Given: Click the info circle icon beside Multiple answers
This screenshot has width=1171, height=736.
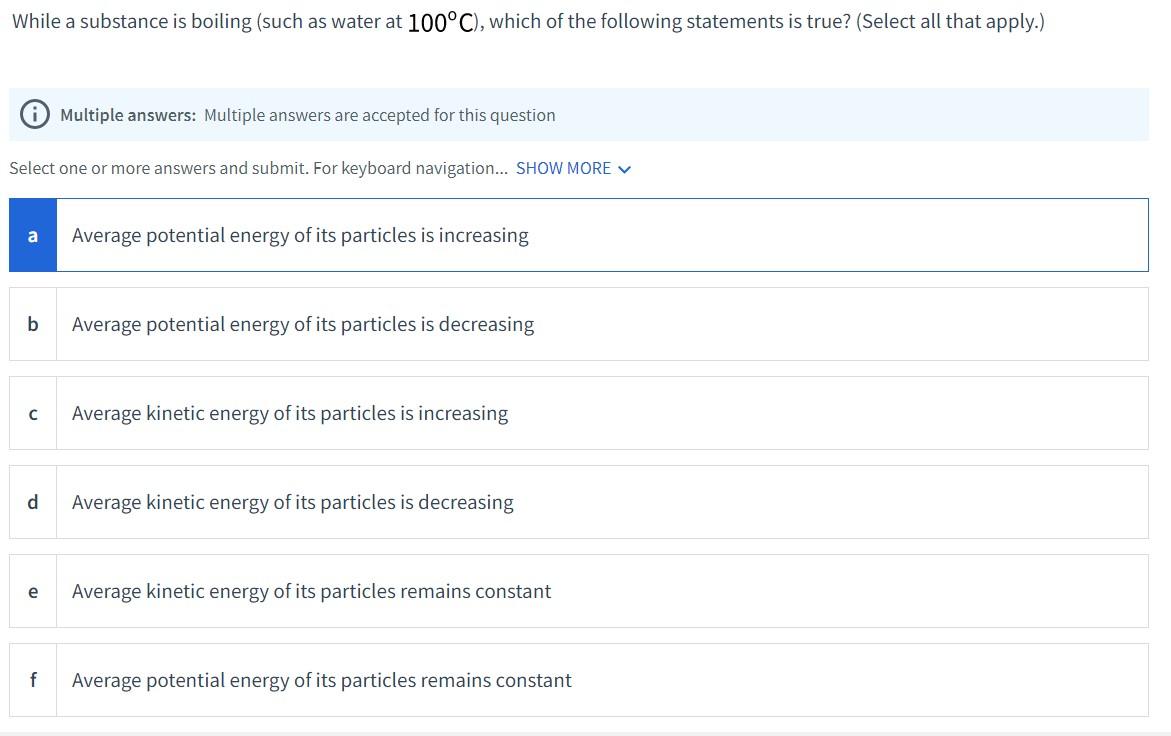Looking at the screenshot, I should click(35, 113).
